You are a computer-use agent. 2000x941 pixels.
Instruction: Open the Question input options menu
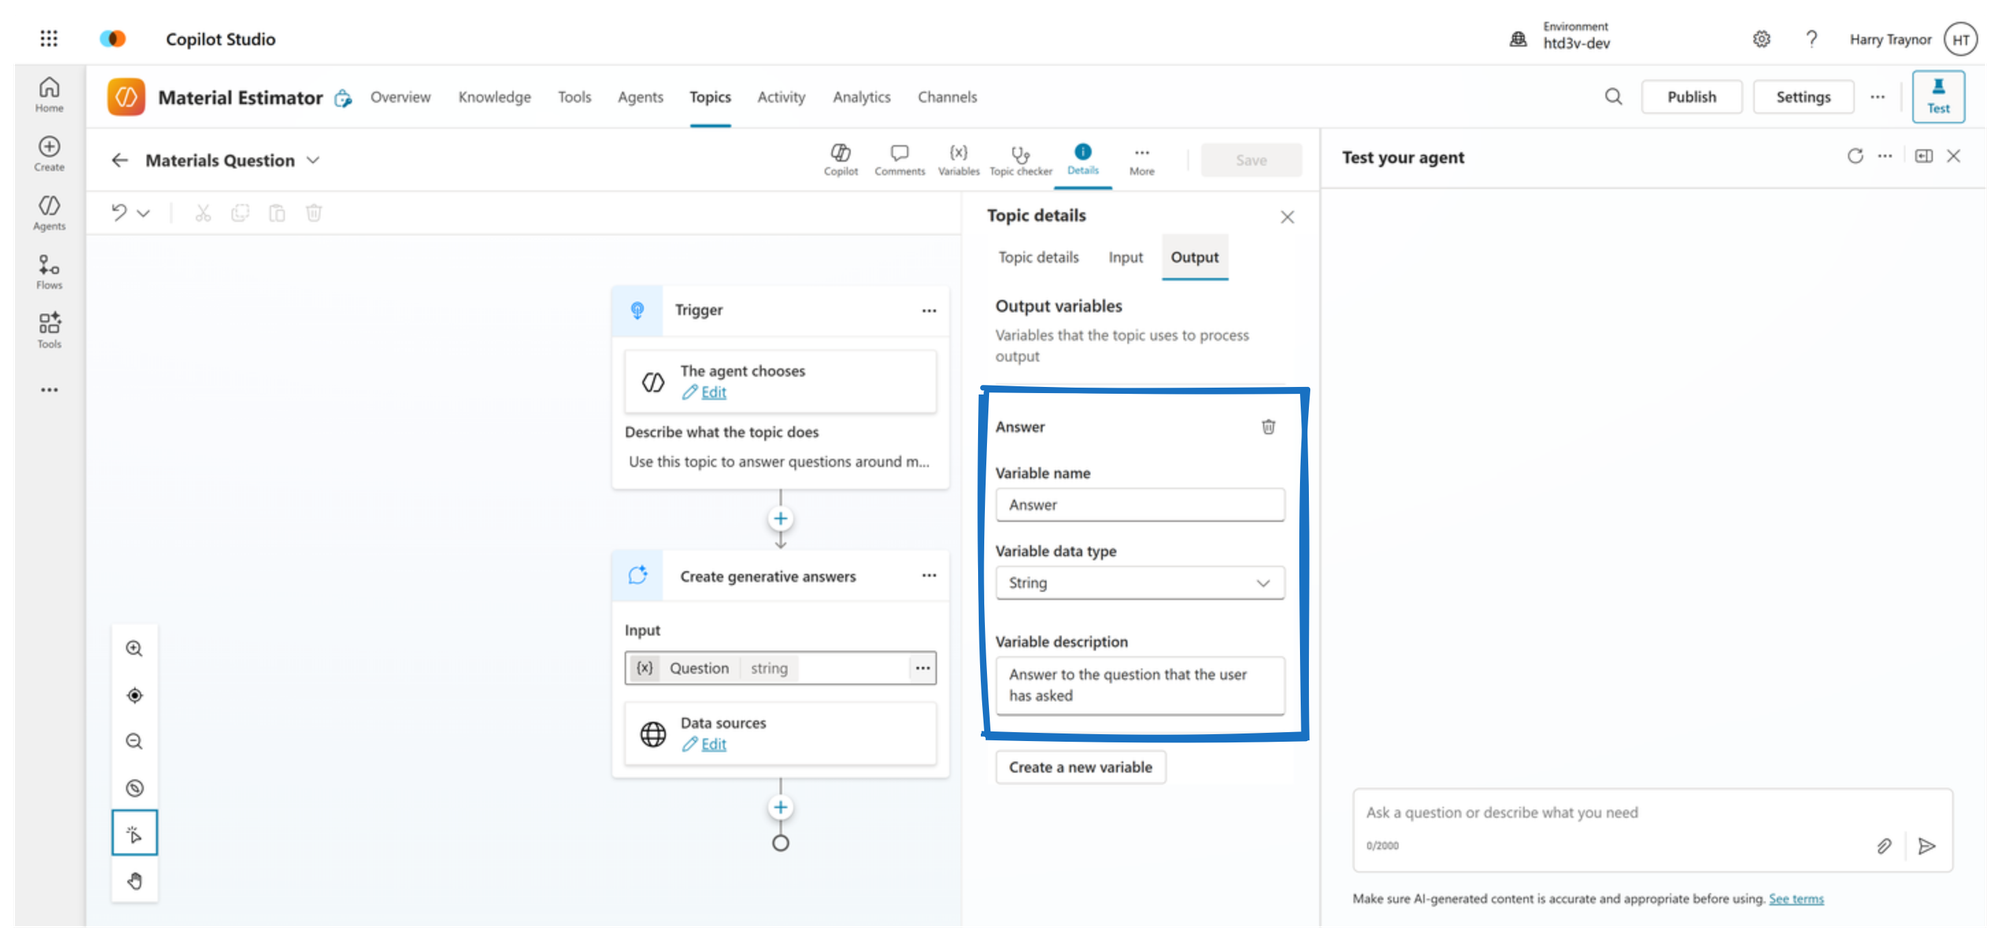tap(922, 668)
